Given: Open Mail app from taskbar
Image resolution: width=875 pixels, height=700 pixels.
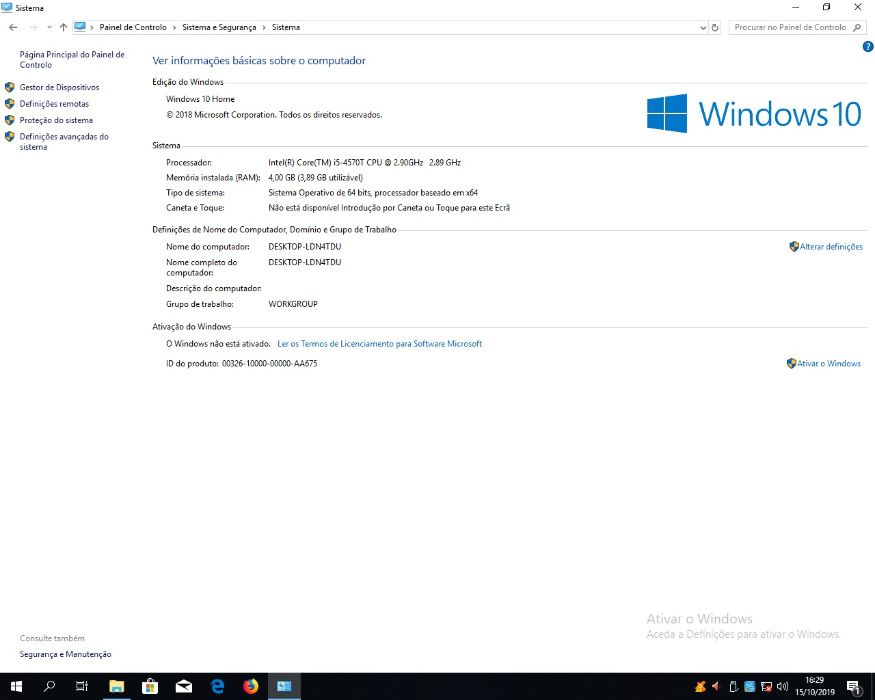Looking at the screenshot, I should [184, 686].
